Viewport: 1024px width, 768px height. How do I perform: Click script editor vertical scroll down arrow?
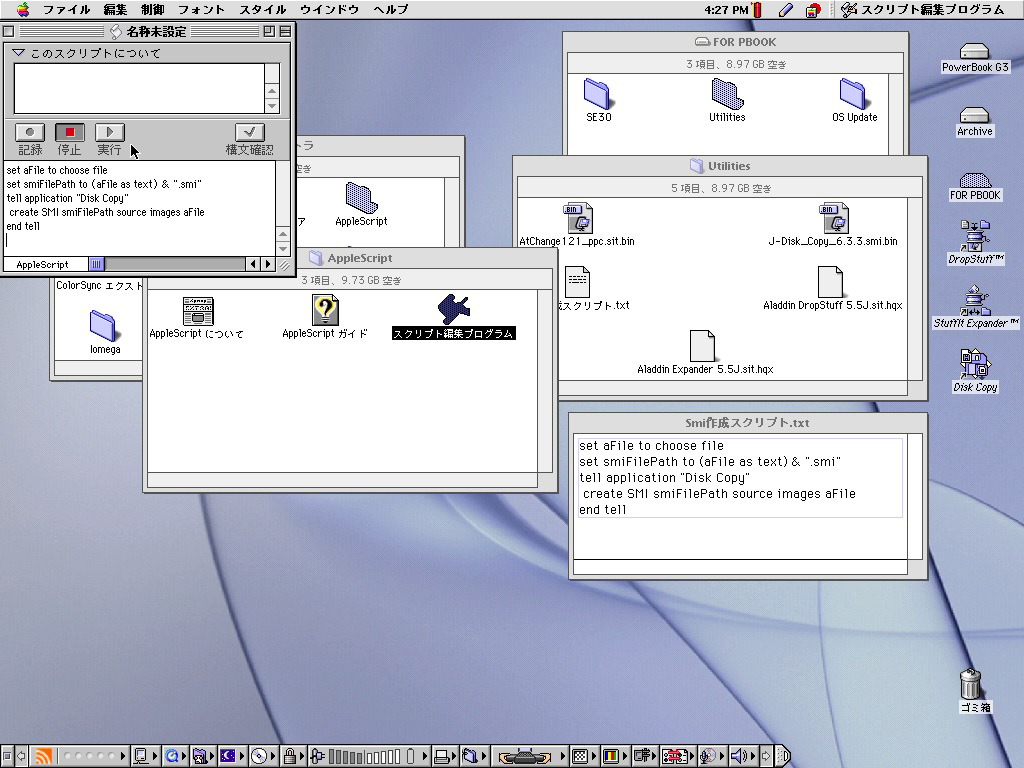click(x=283, y=249)
